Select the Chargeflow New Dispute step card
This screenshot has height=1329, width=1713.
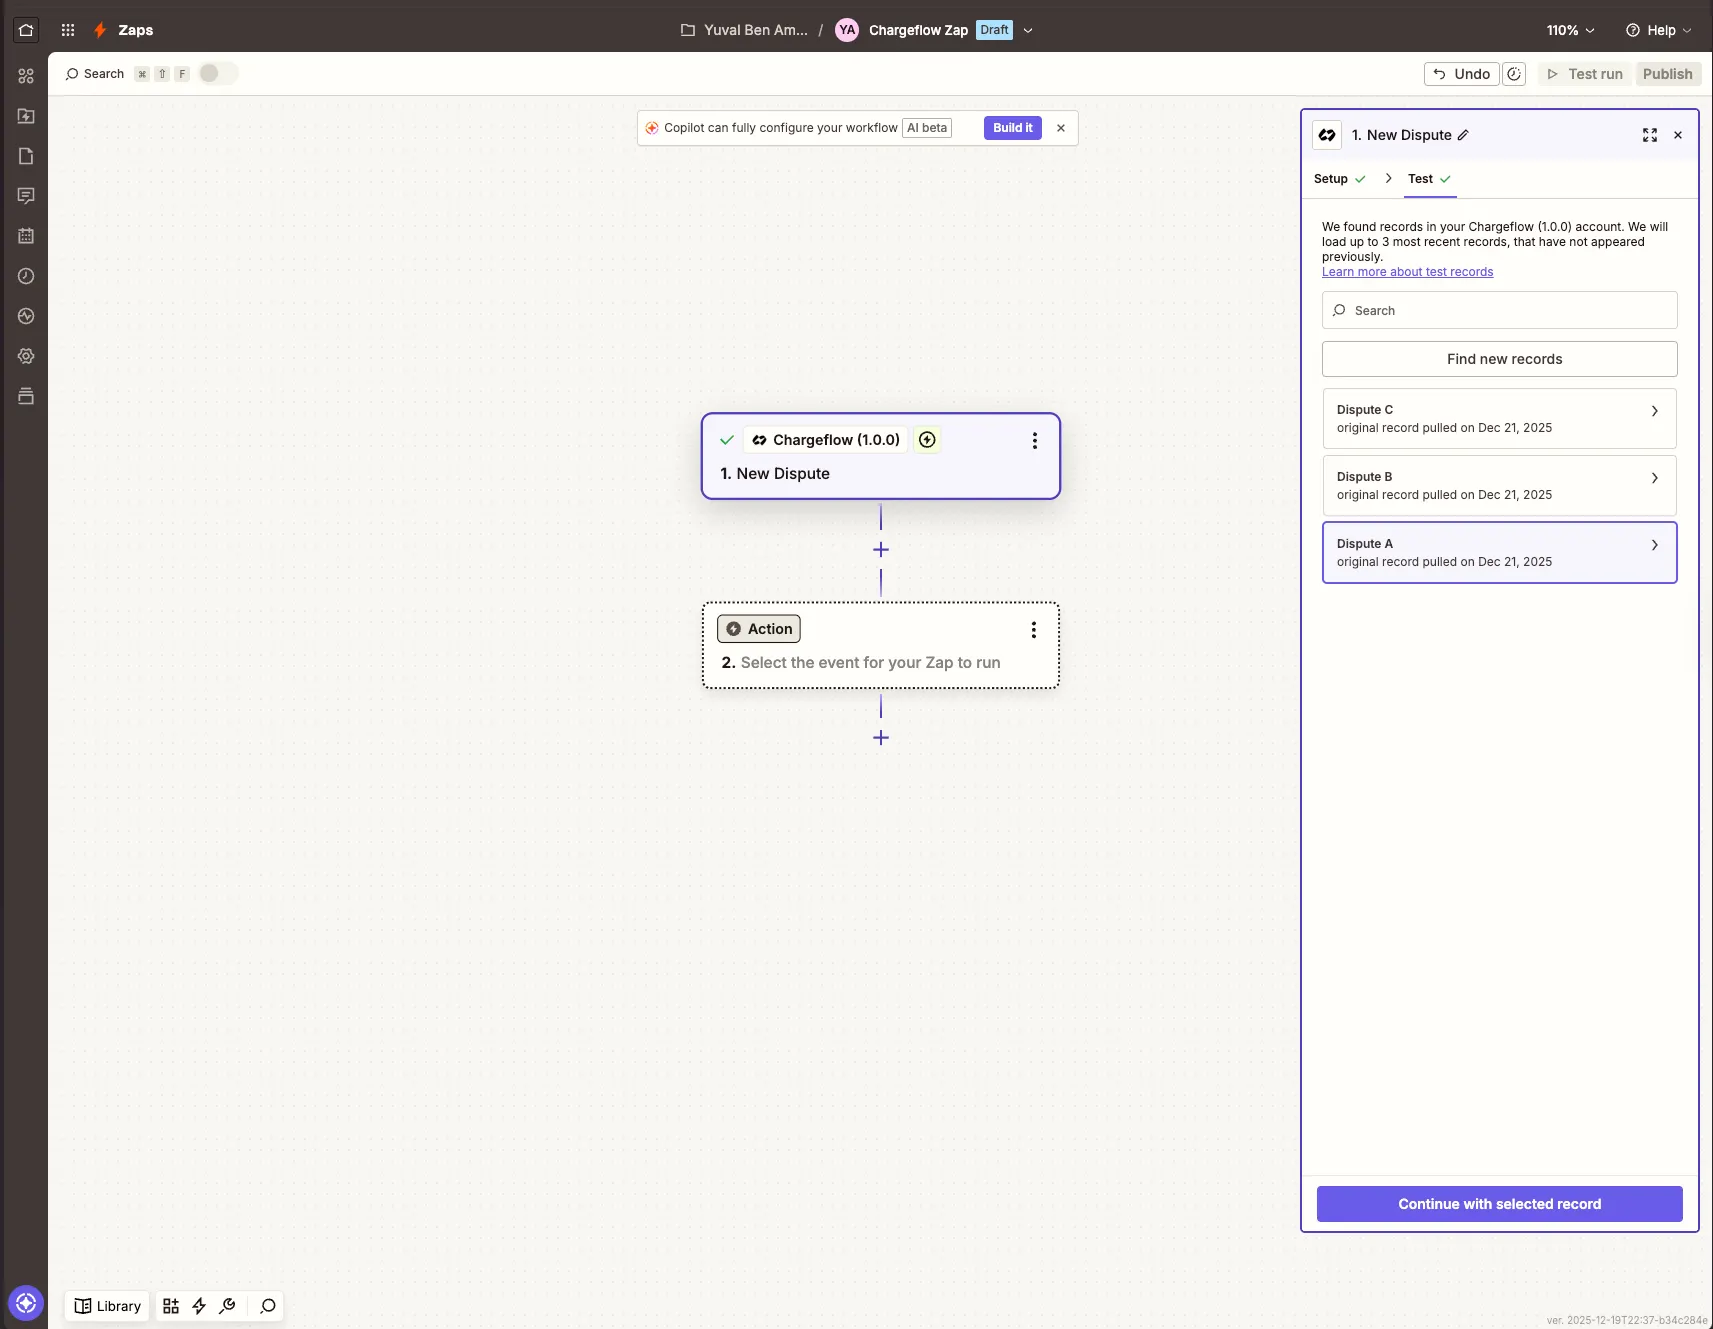click(881, 456)
